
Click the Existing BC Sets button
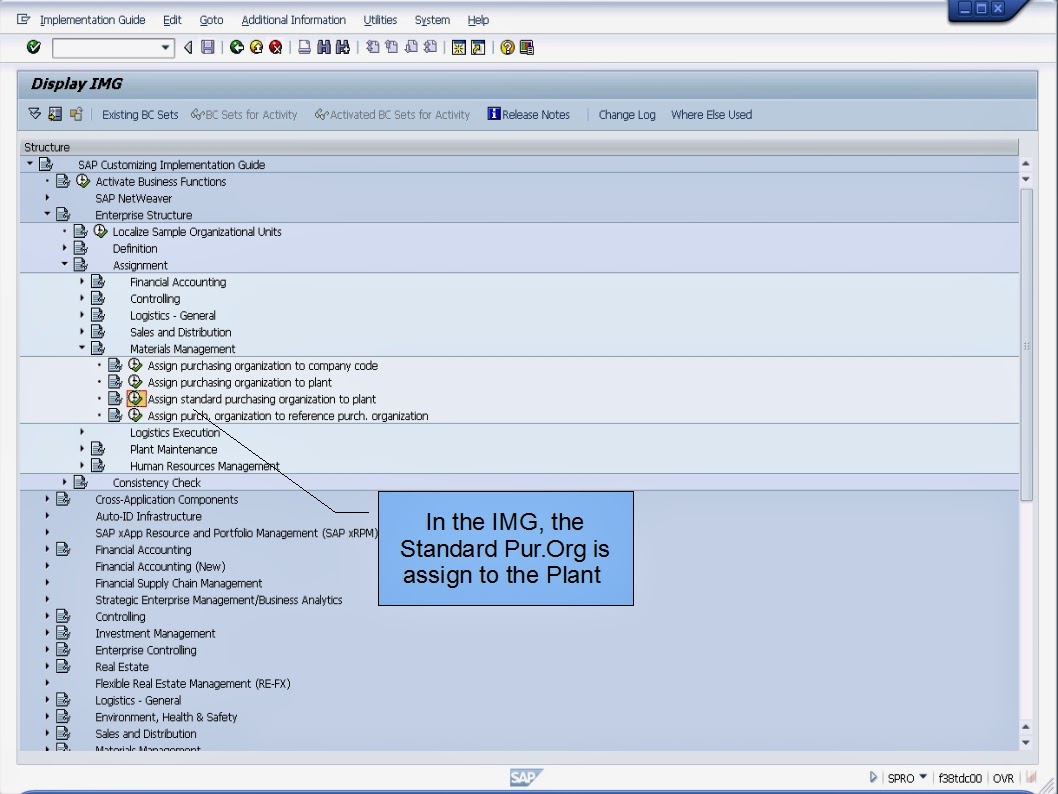click(139, 114)
